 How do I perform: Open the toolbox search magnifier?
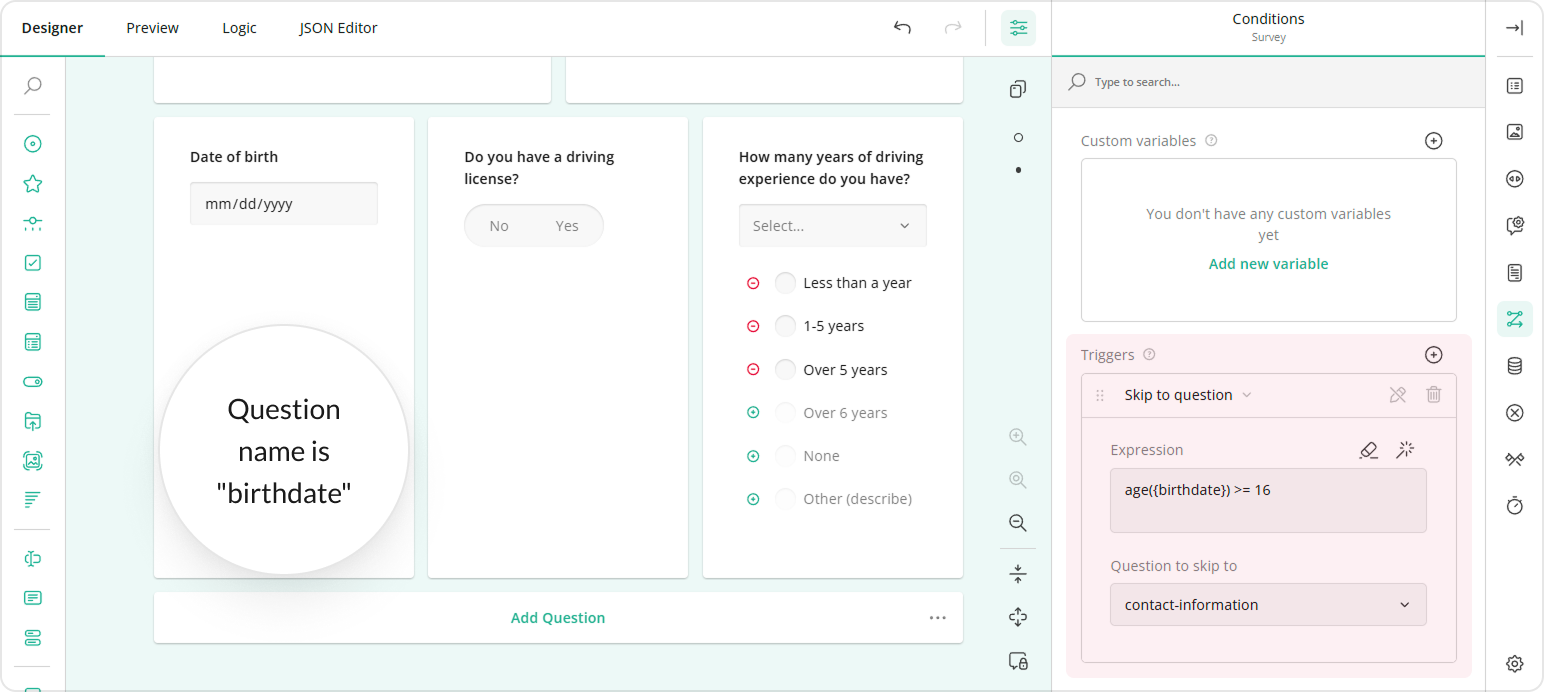tap(32, 86)
